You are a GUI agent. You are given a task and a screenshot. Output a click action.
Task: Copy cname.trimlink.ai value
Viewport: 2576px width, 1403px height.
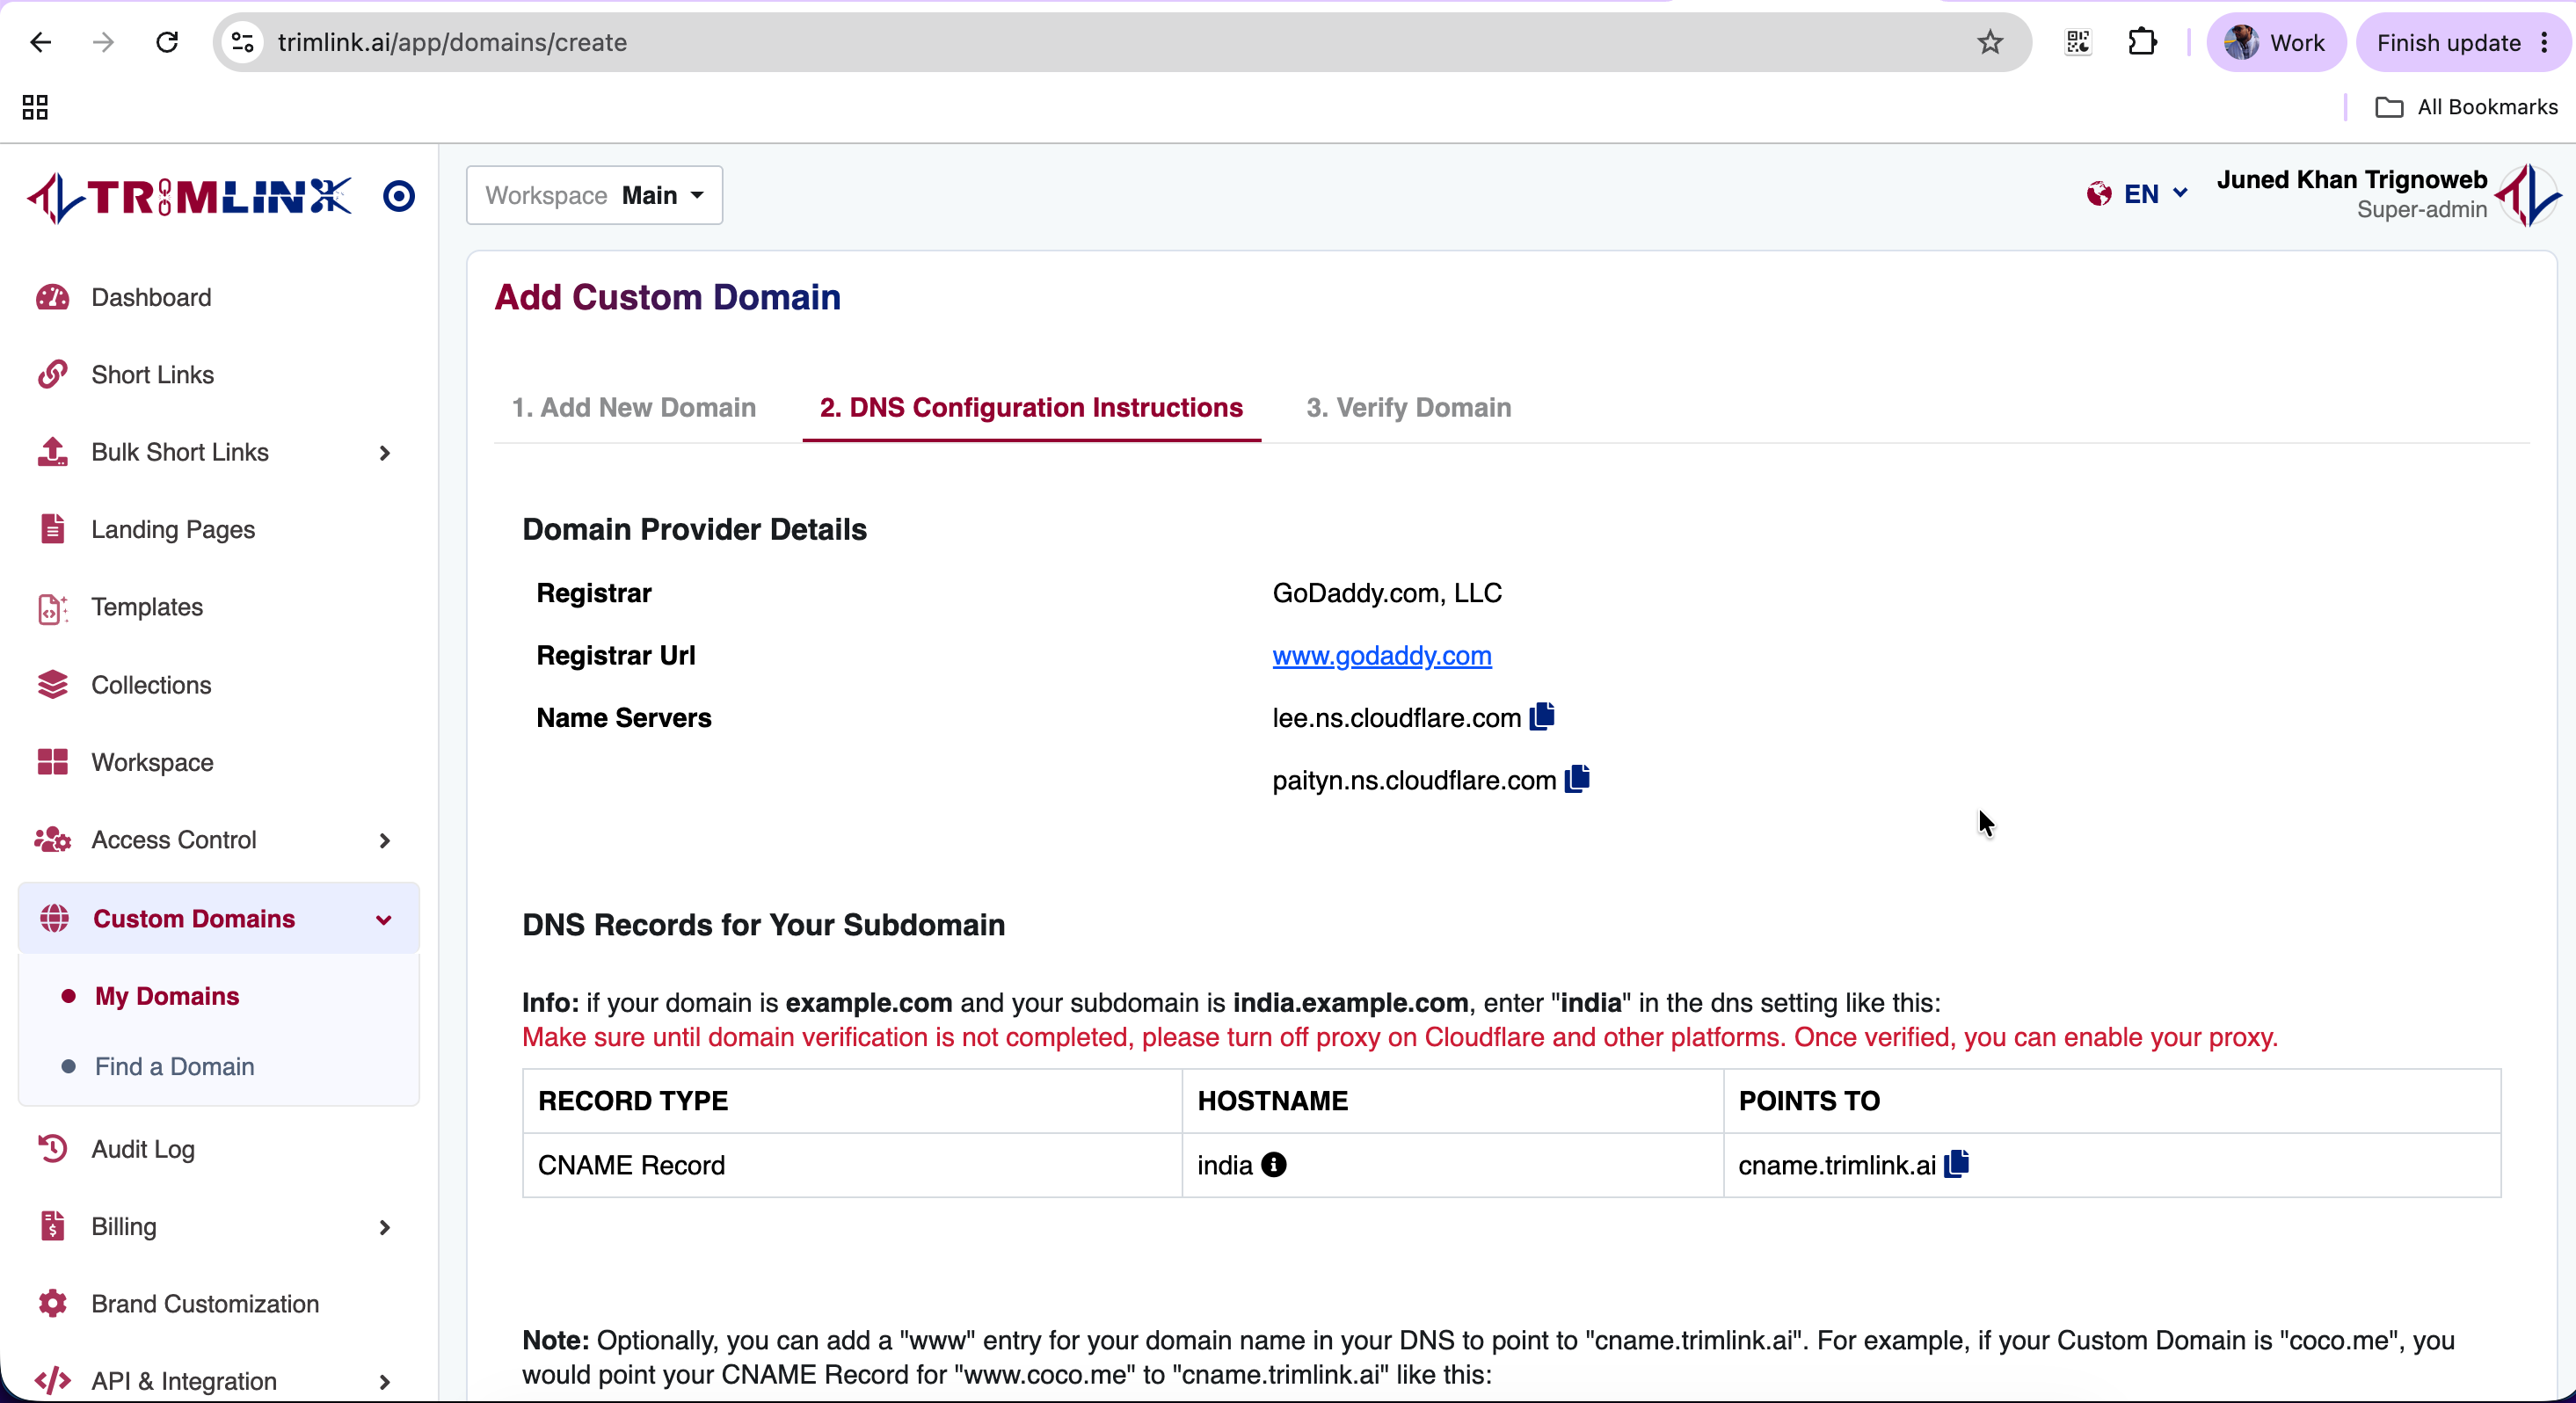click(1956, 1163)
